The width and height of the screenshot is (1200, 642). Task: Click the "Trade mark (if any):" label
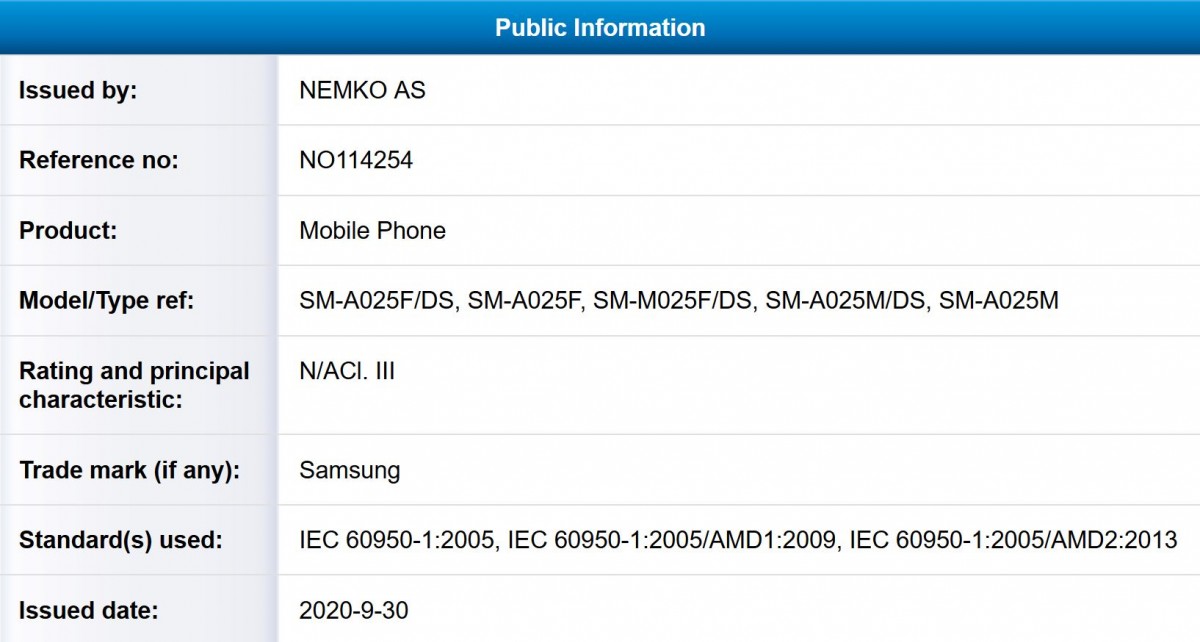(129, 470)
